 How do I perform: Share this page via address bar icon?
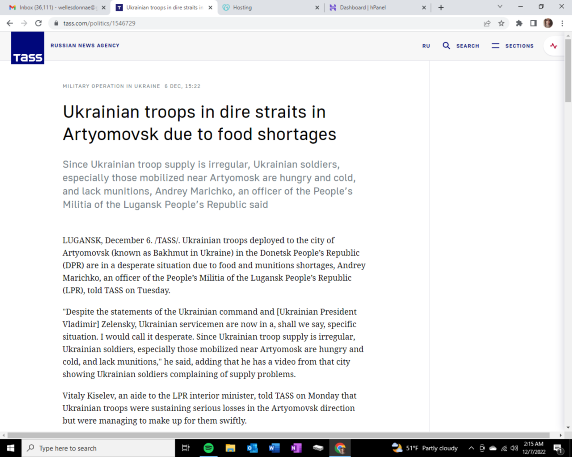click(x=487, y=23)
